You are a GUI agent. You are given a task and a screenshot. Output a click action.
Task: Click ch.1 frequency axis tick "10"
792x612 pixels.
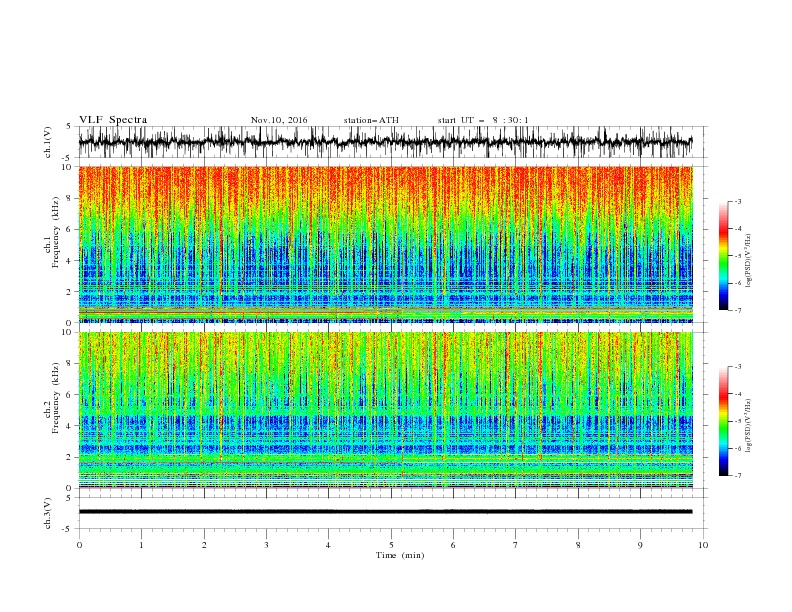[68, 167]
